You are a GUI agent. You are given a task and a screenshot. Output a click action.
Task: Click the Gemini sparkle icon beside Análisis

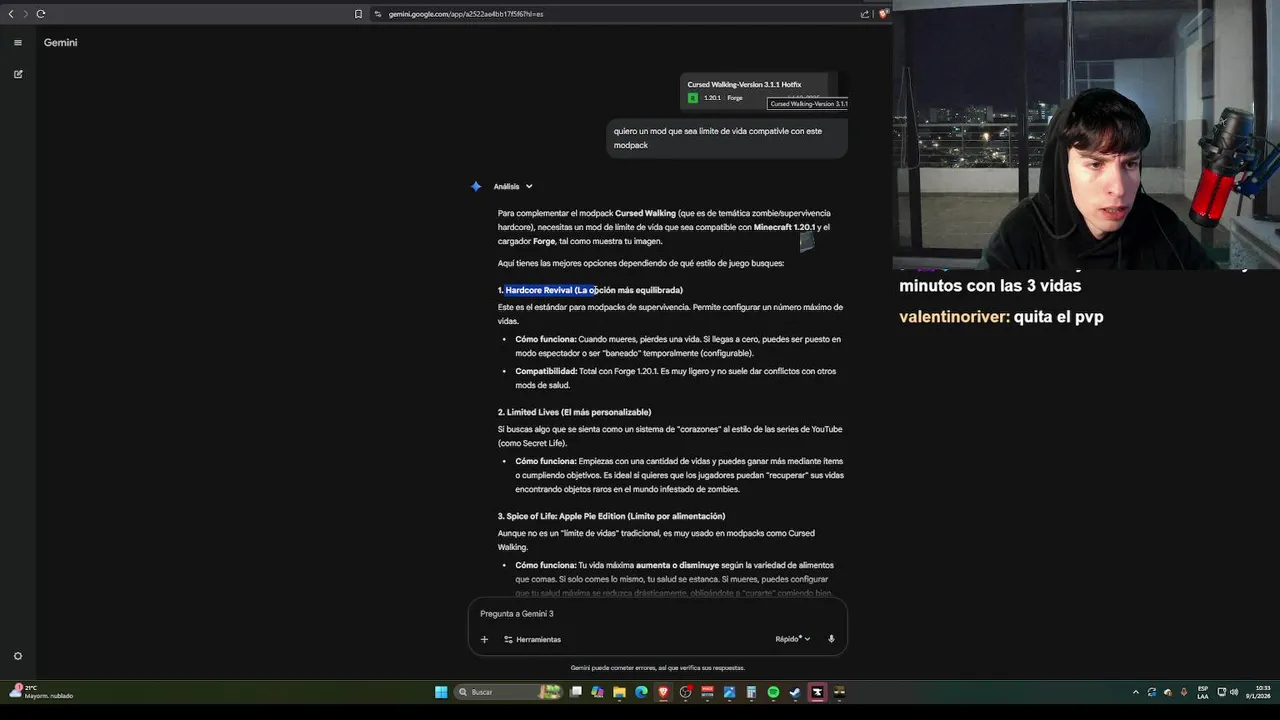(x=476, y=186)
